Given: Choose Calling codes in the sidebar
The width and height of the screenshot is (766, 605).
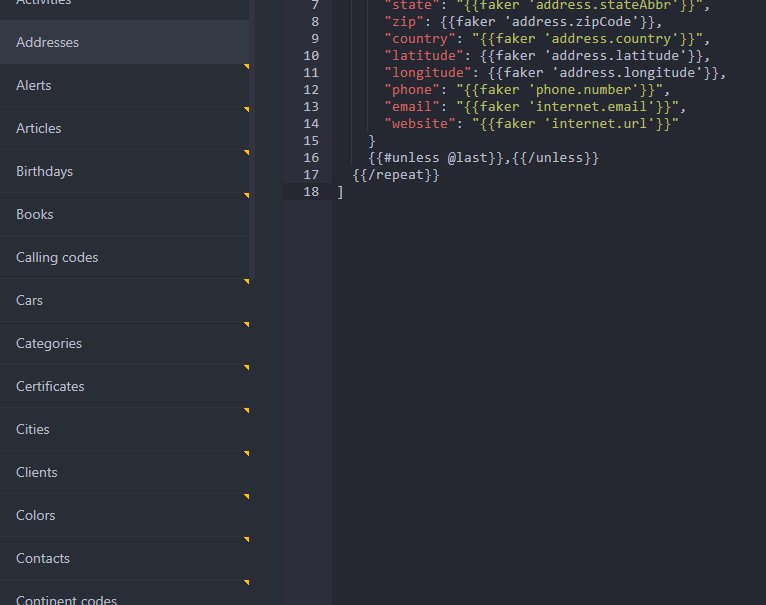Looking at the screenshot, I should pos(57,257).
